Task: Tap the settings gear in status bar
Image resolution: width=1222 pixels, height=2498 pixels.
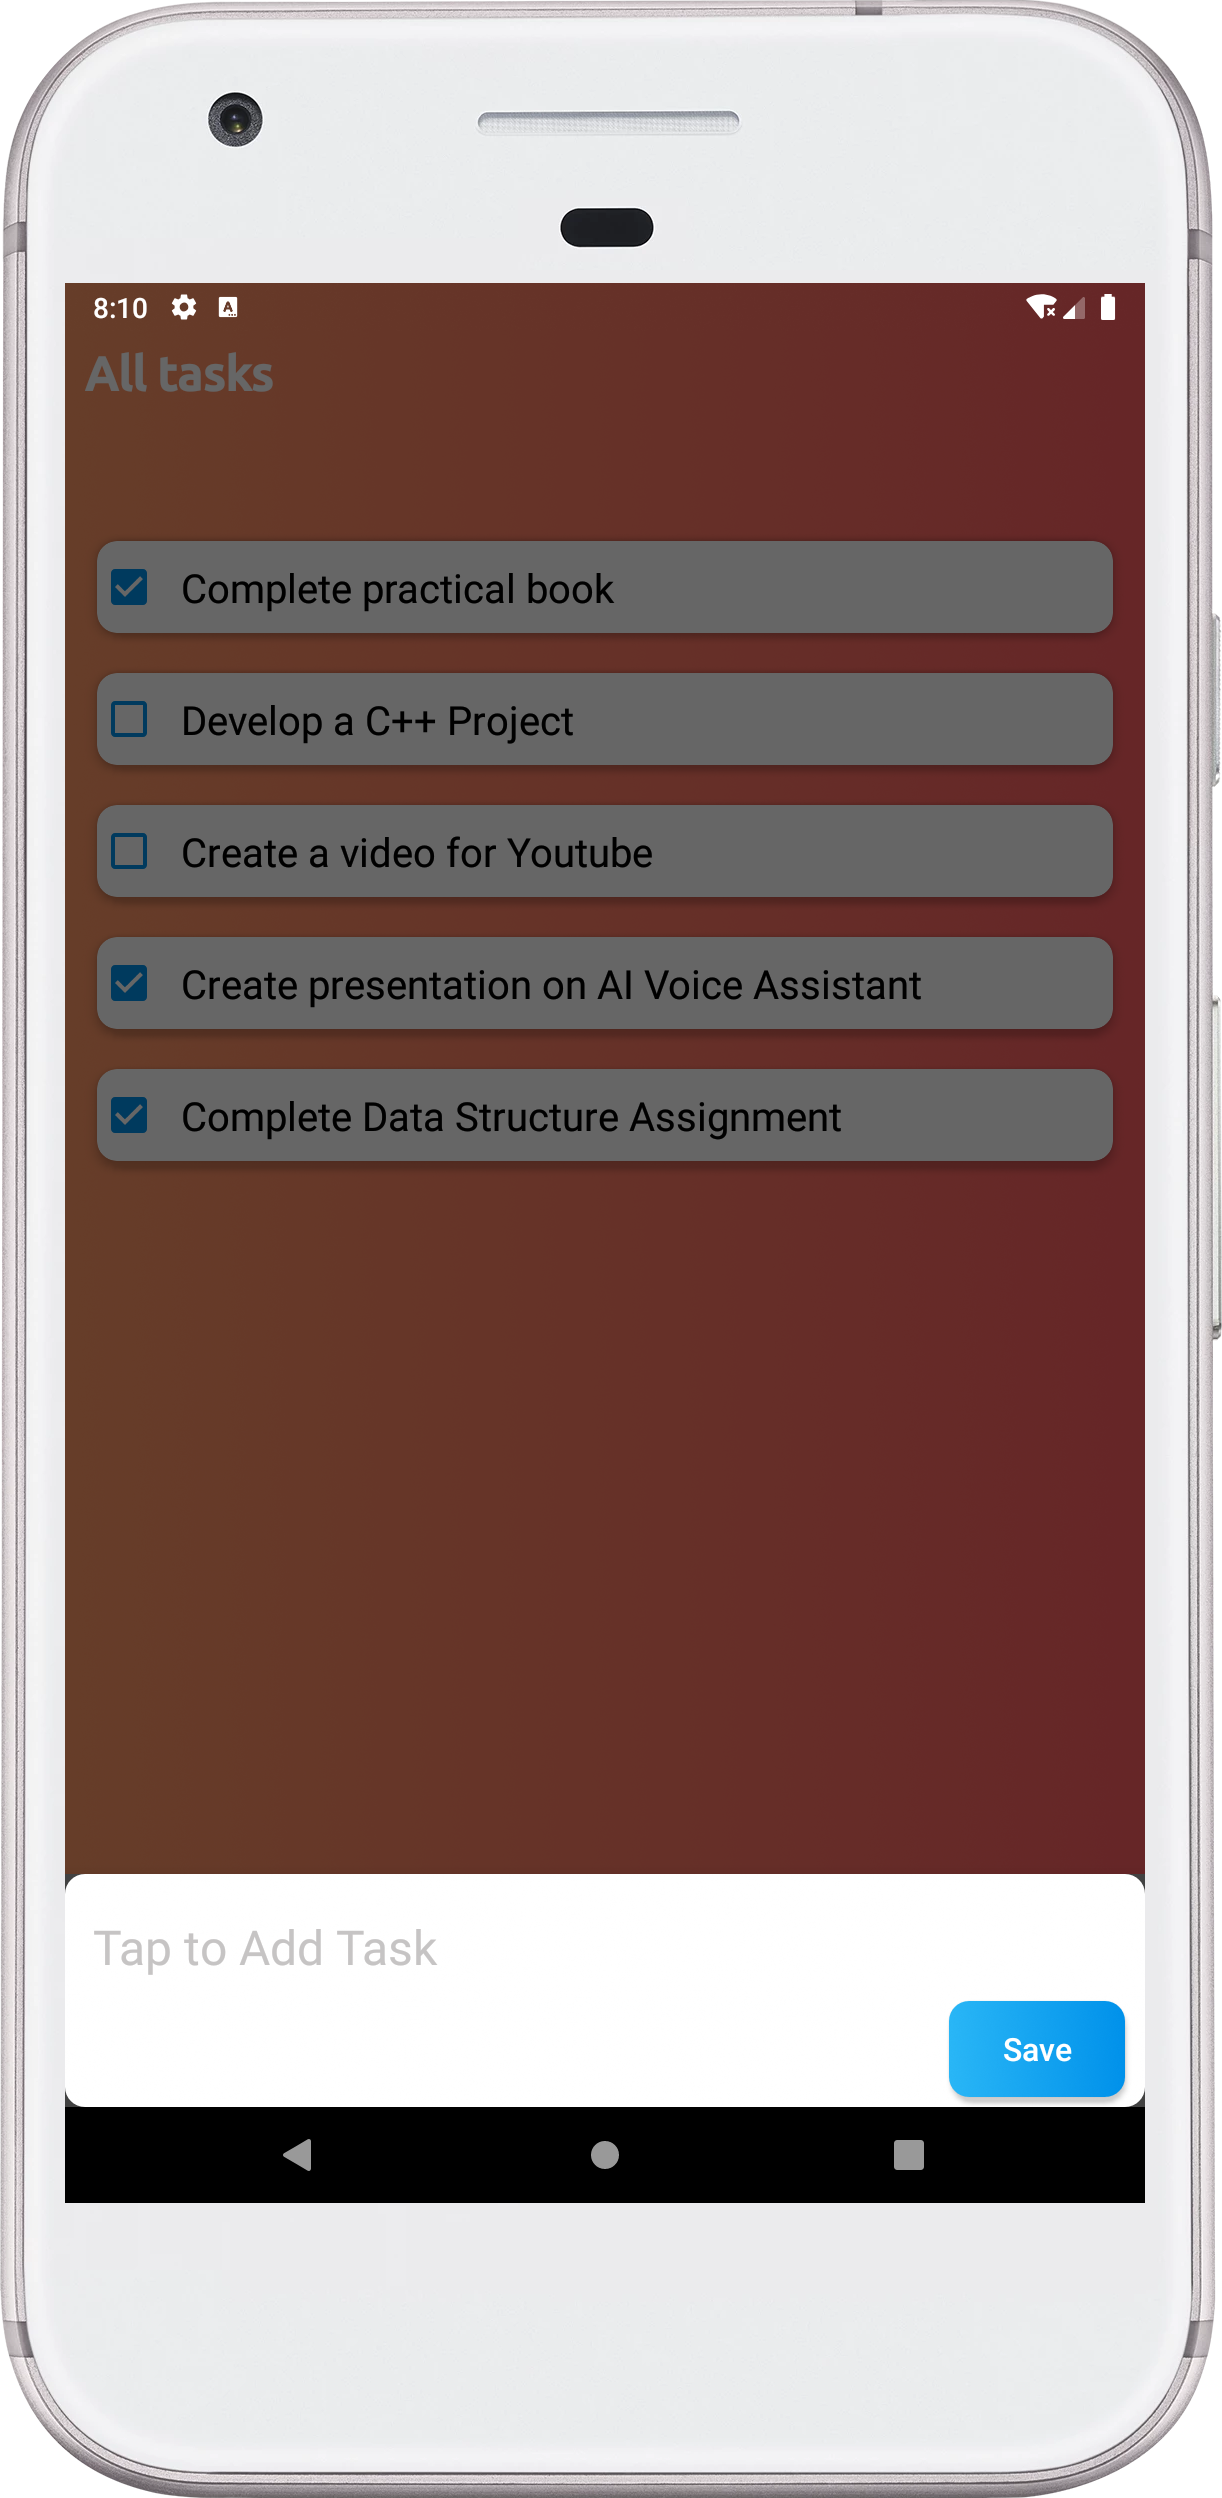Action: pos(184,308)
